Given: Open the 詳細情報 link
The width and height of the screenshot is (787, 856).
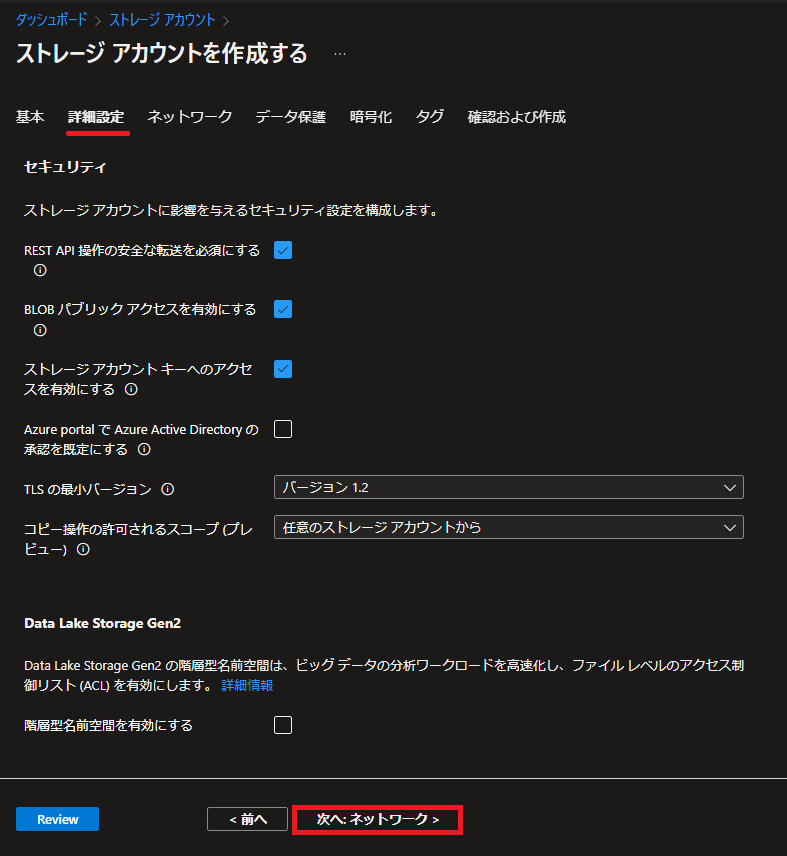Looking at the screenshot, I should (247, 685).
